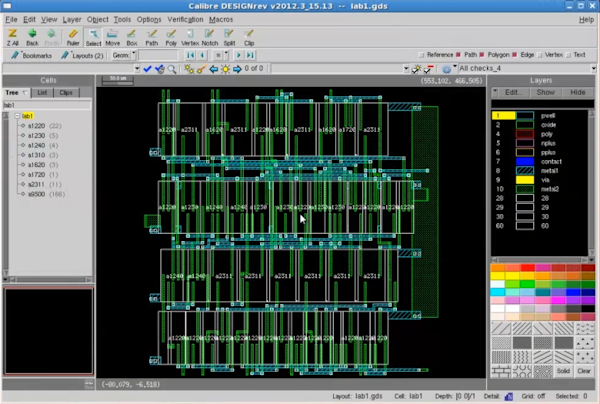600x404 pixels.
Task: Switch to the Clips tab
Action: pyautogui.click(x=65, y=92)
